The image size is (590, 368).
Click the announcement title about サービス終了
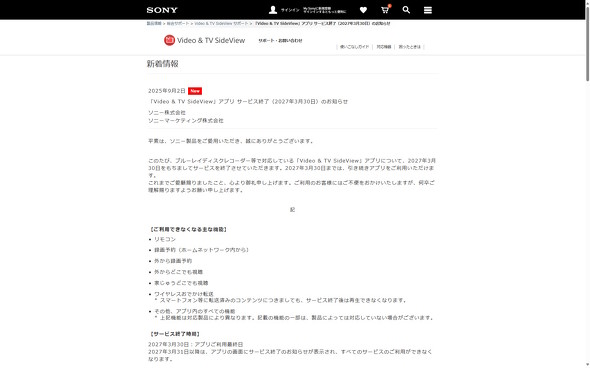(x=248, y=102)
